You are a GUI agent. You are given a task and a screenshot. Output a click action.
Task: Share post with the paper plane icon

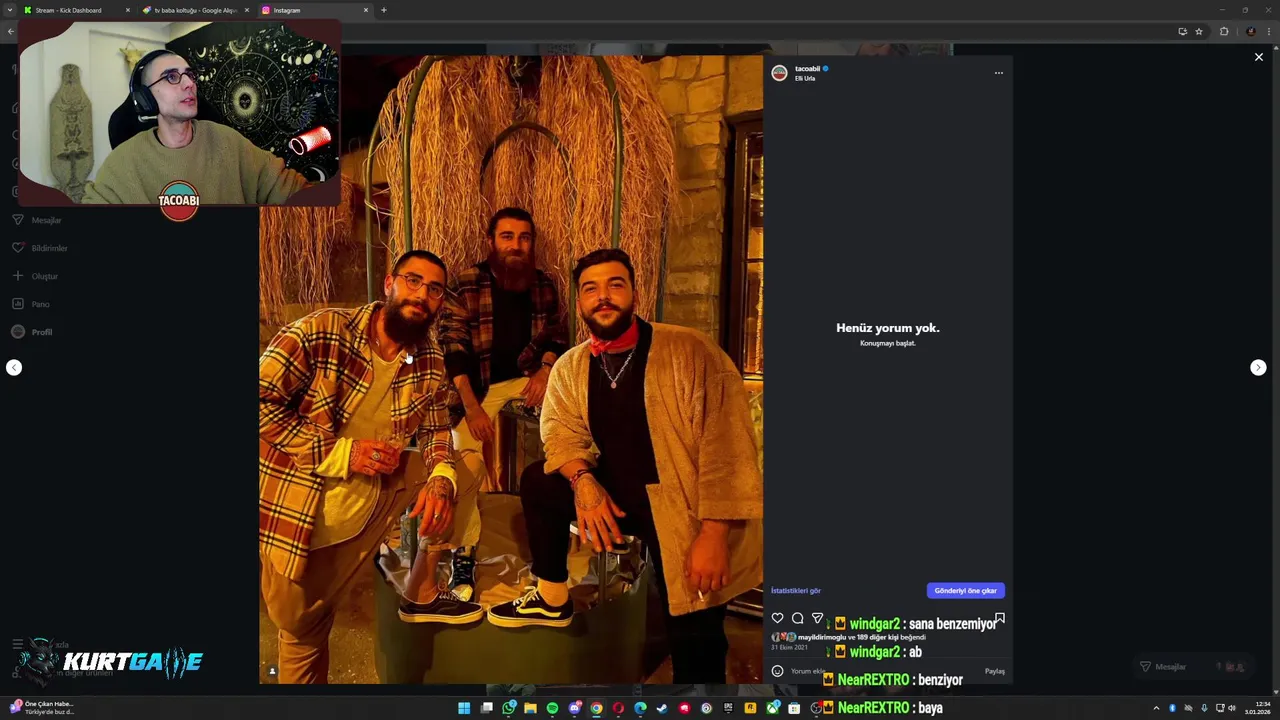tap(817, 619)
